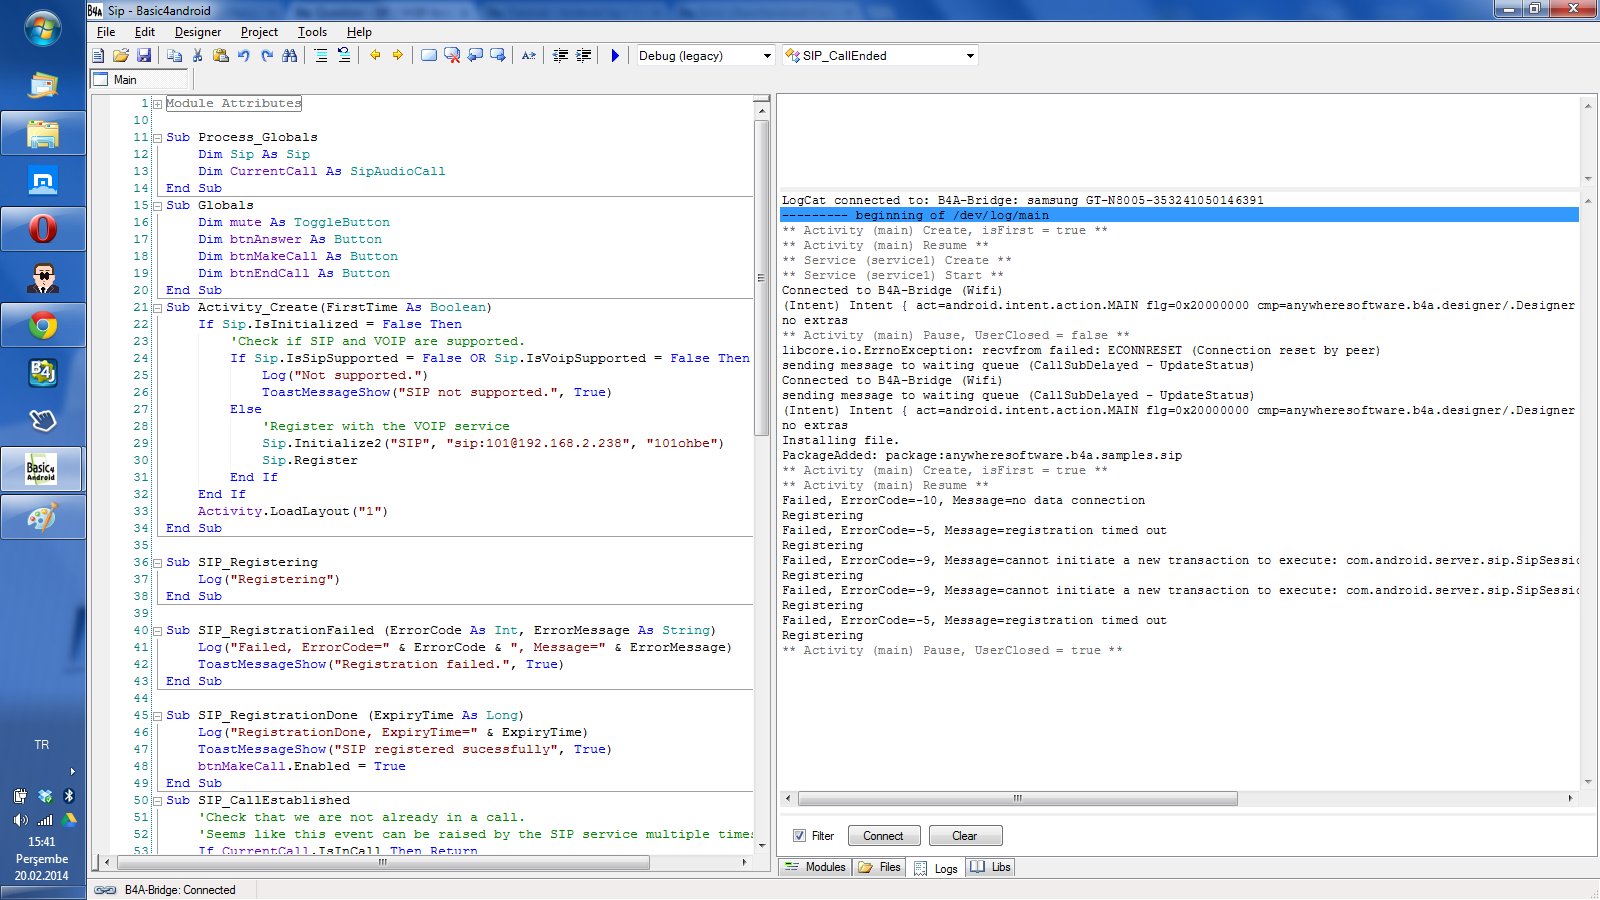Run the project with the blue play icon

pos(615,56)
